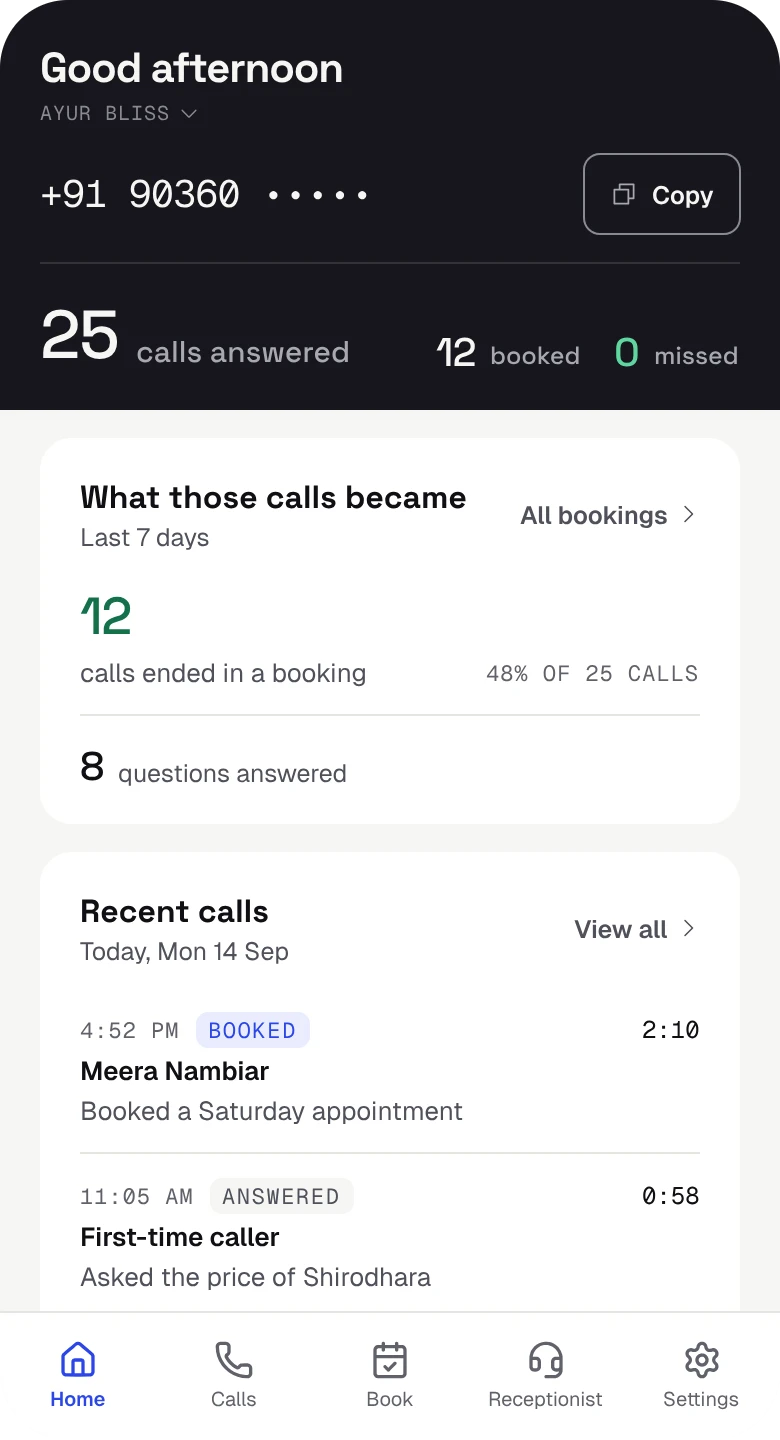The image size is (780, 1440).
Task: Select the ANSWERED status badge
Action: click(x=281, y=1196)
